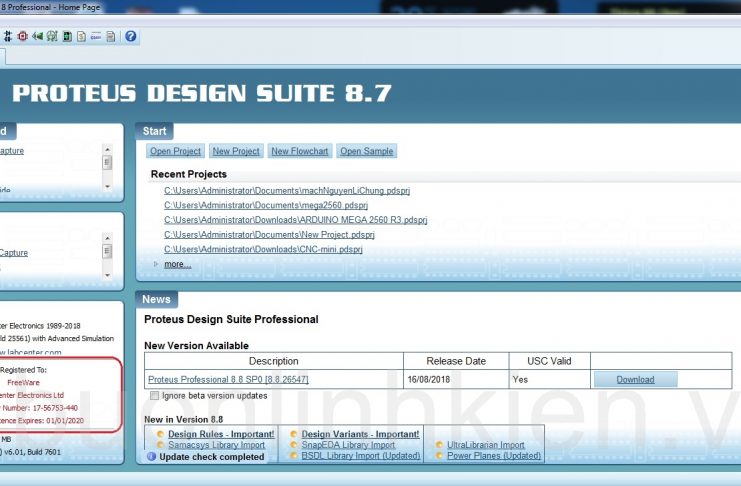
Task: Open the more... recent projects link
Action: pos(178,264)
